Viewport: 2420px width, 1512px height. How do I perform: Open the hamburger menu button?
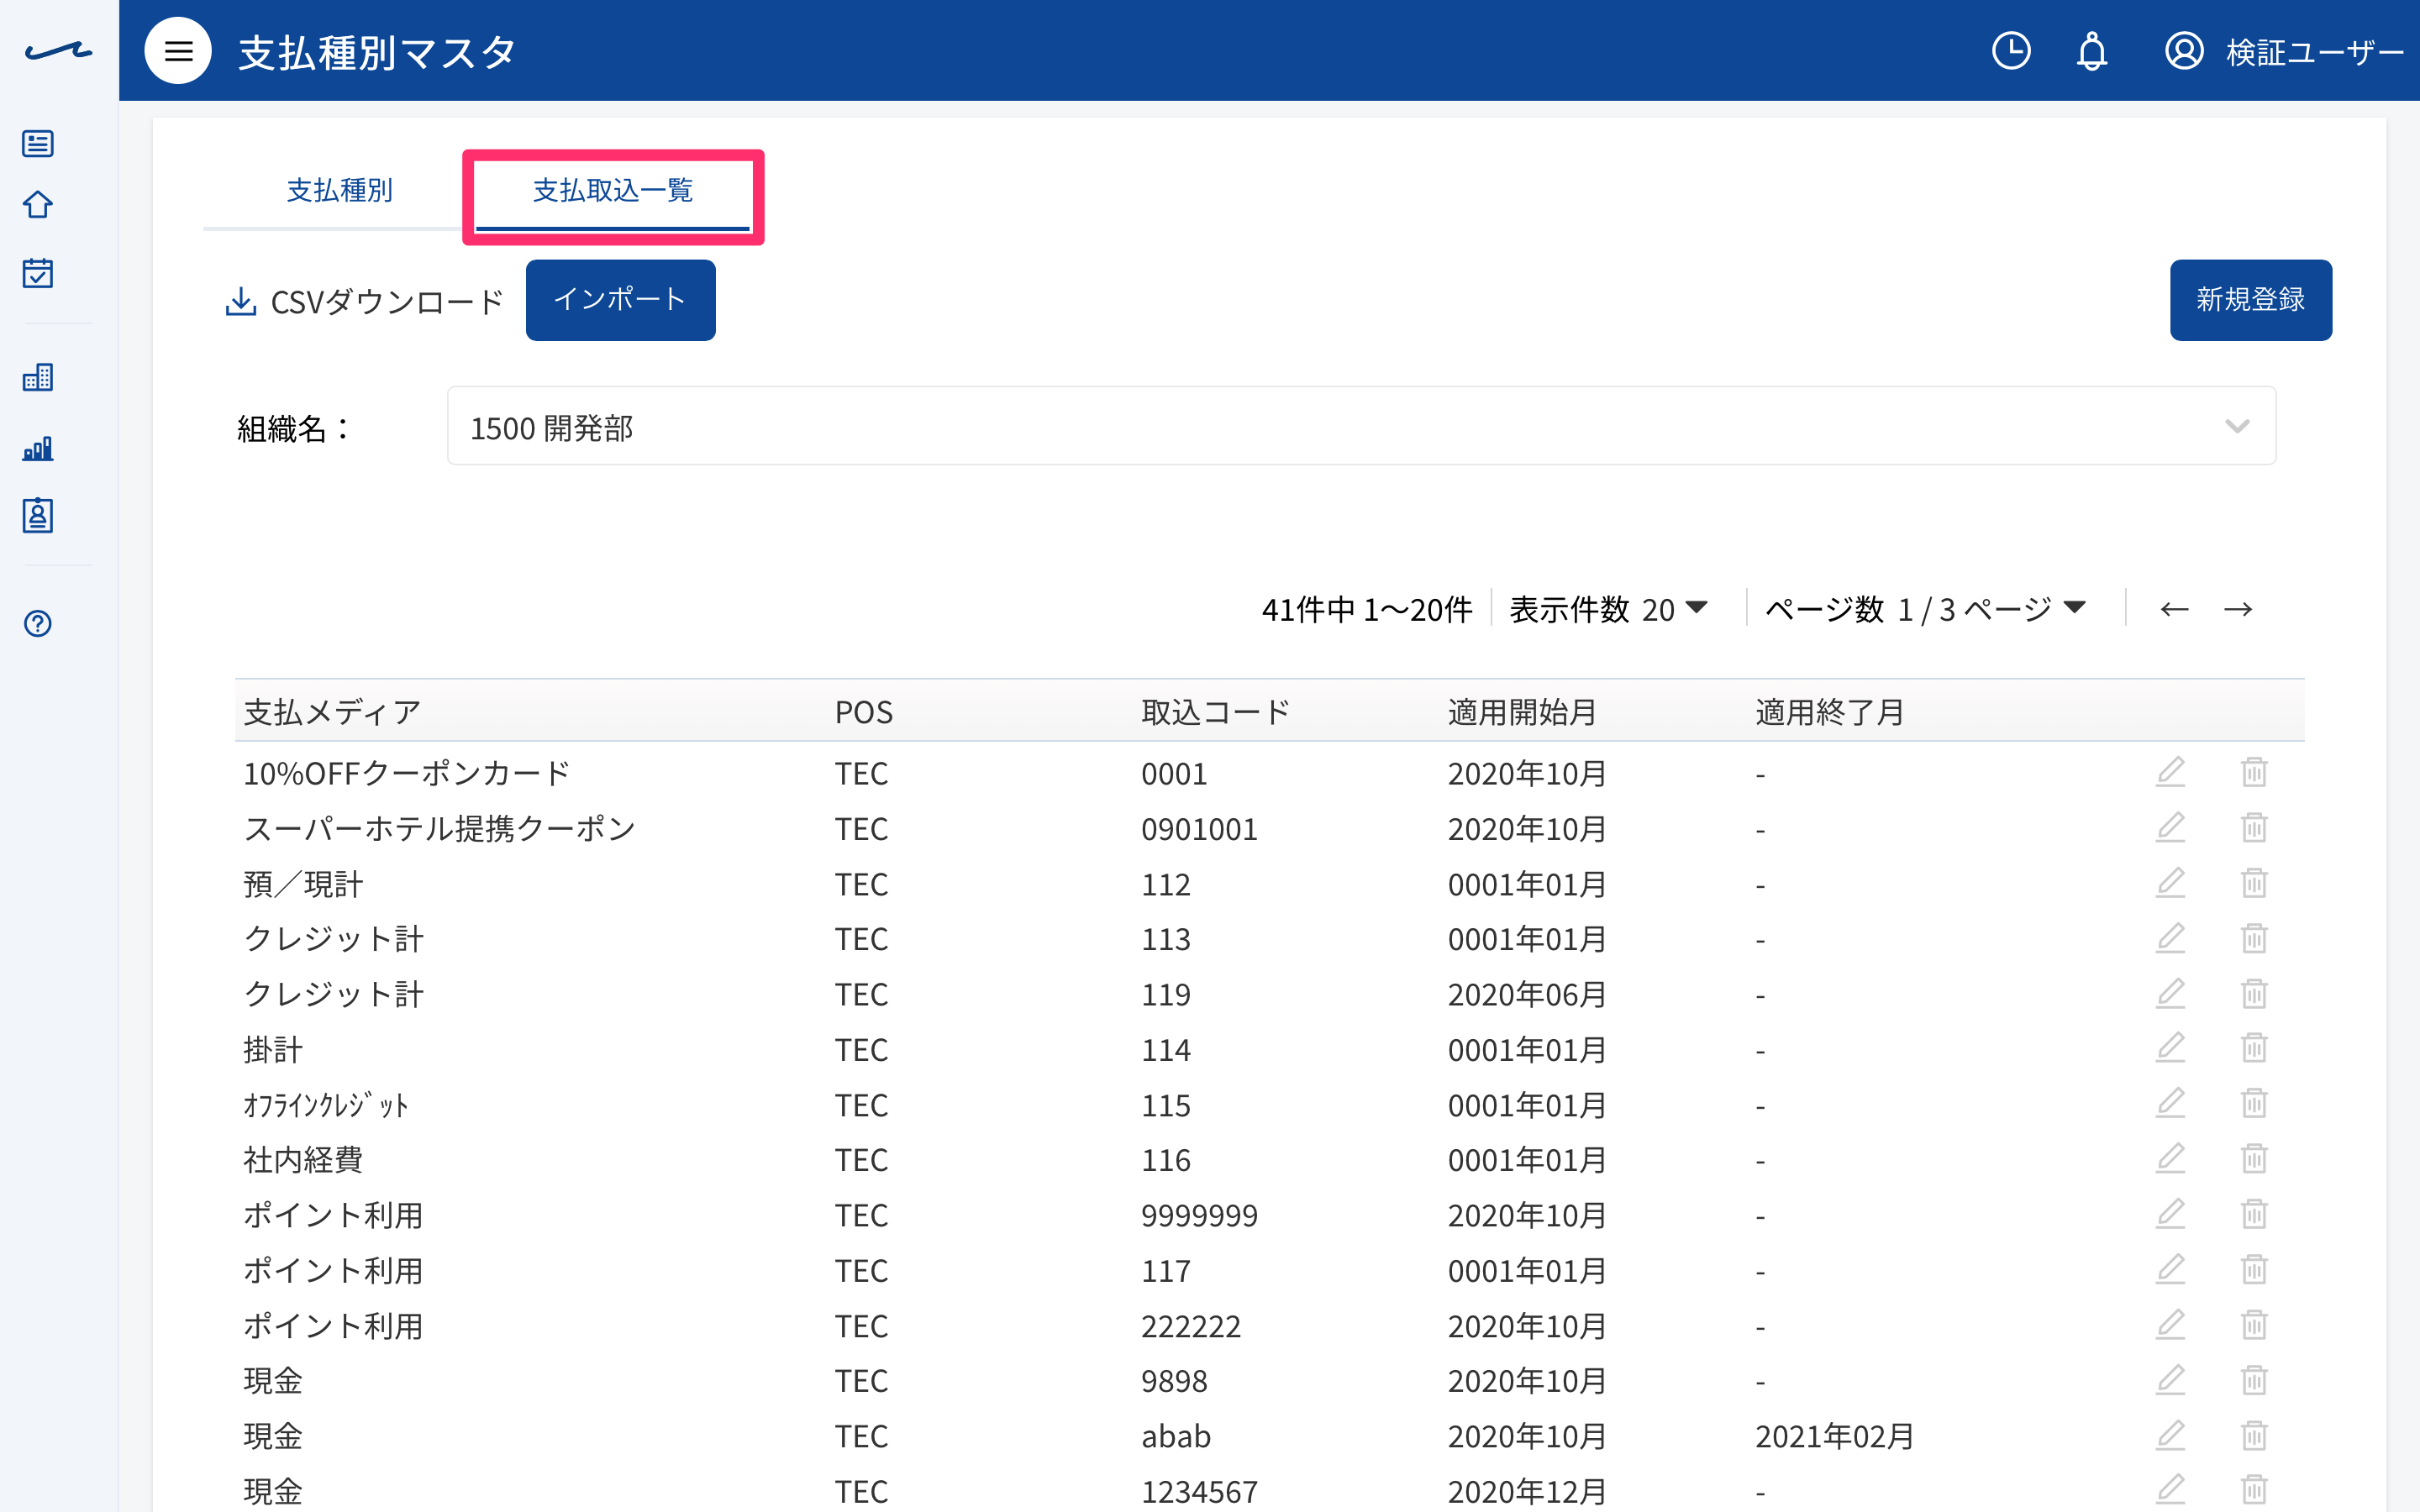click(178, 51)
